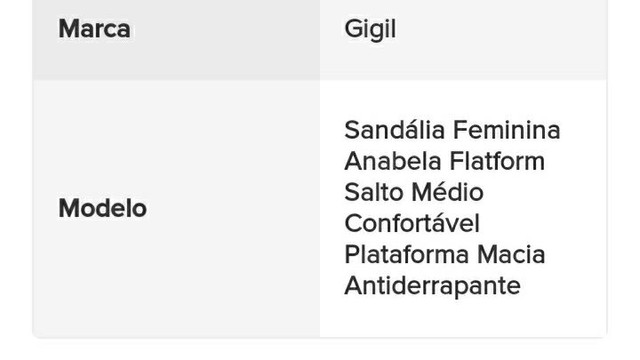Viewport: 640px width, 360px height.
Task: Click the Antiderrapante text line
Action: 432,286
